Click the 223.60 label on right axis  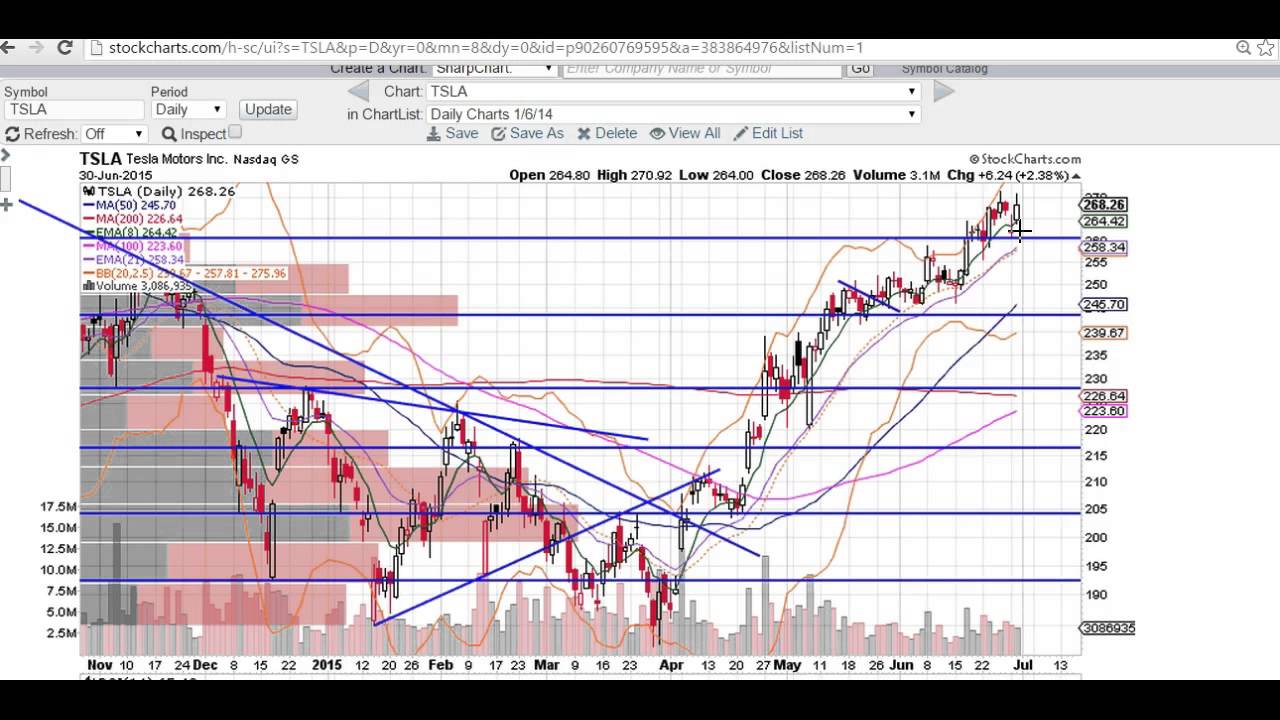click(x=1104, y=411)
